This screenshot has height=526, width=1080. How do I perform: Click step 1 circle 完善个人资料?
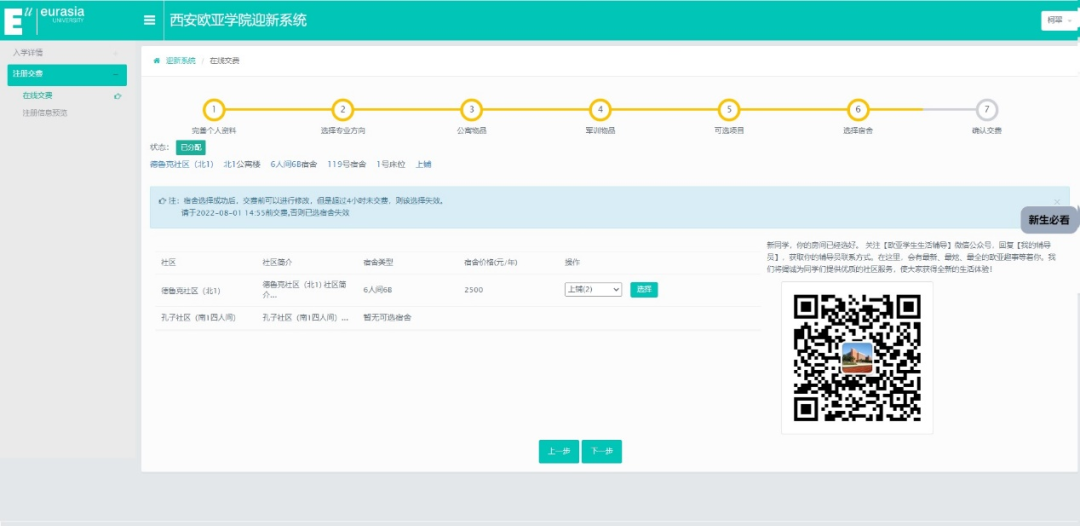tap(214, 110)
